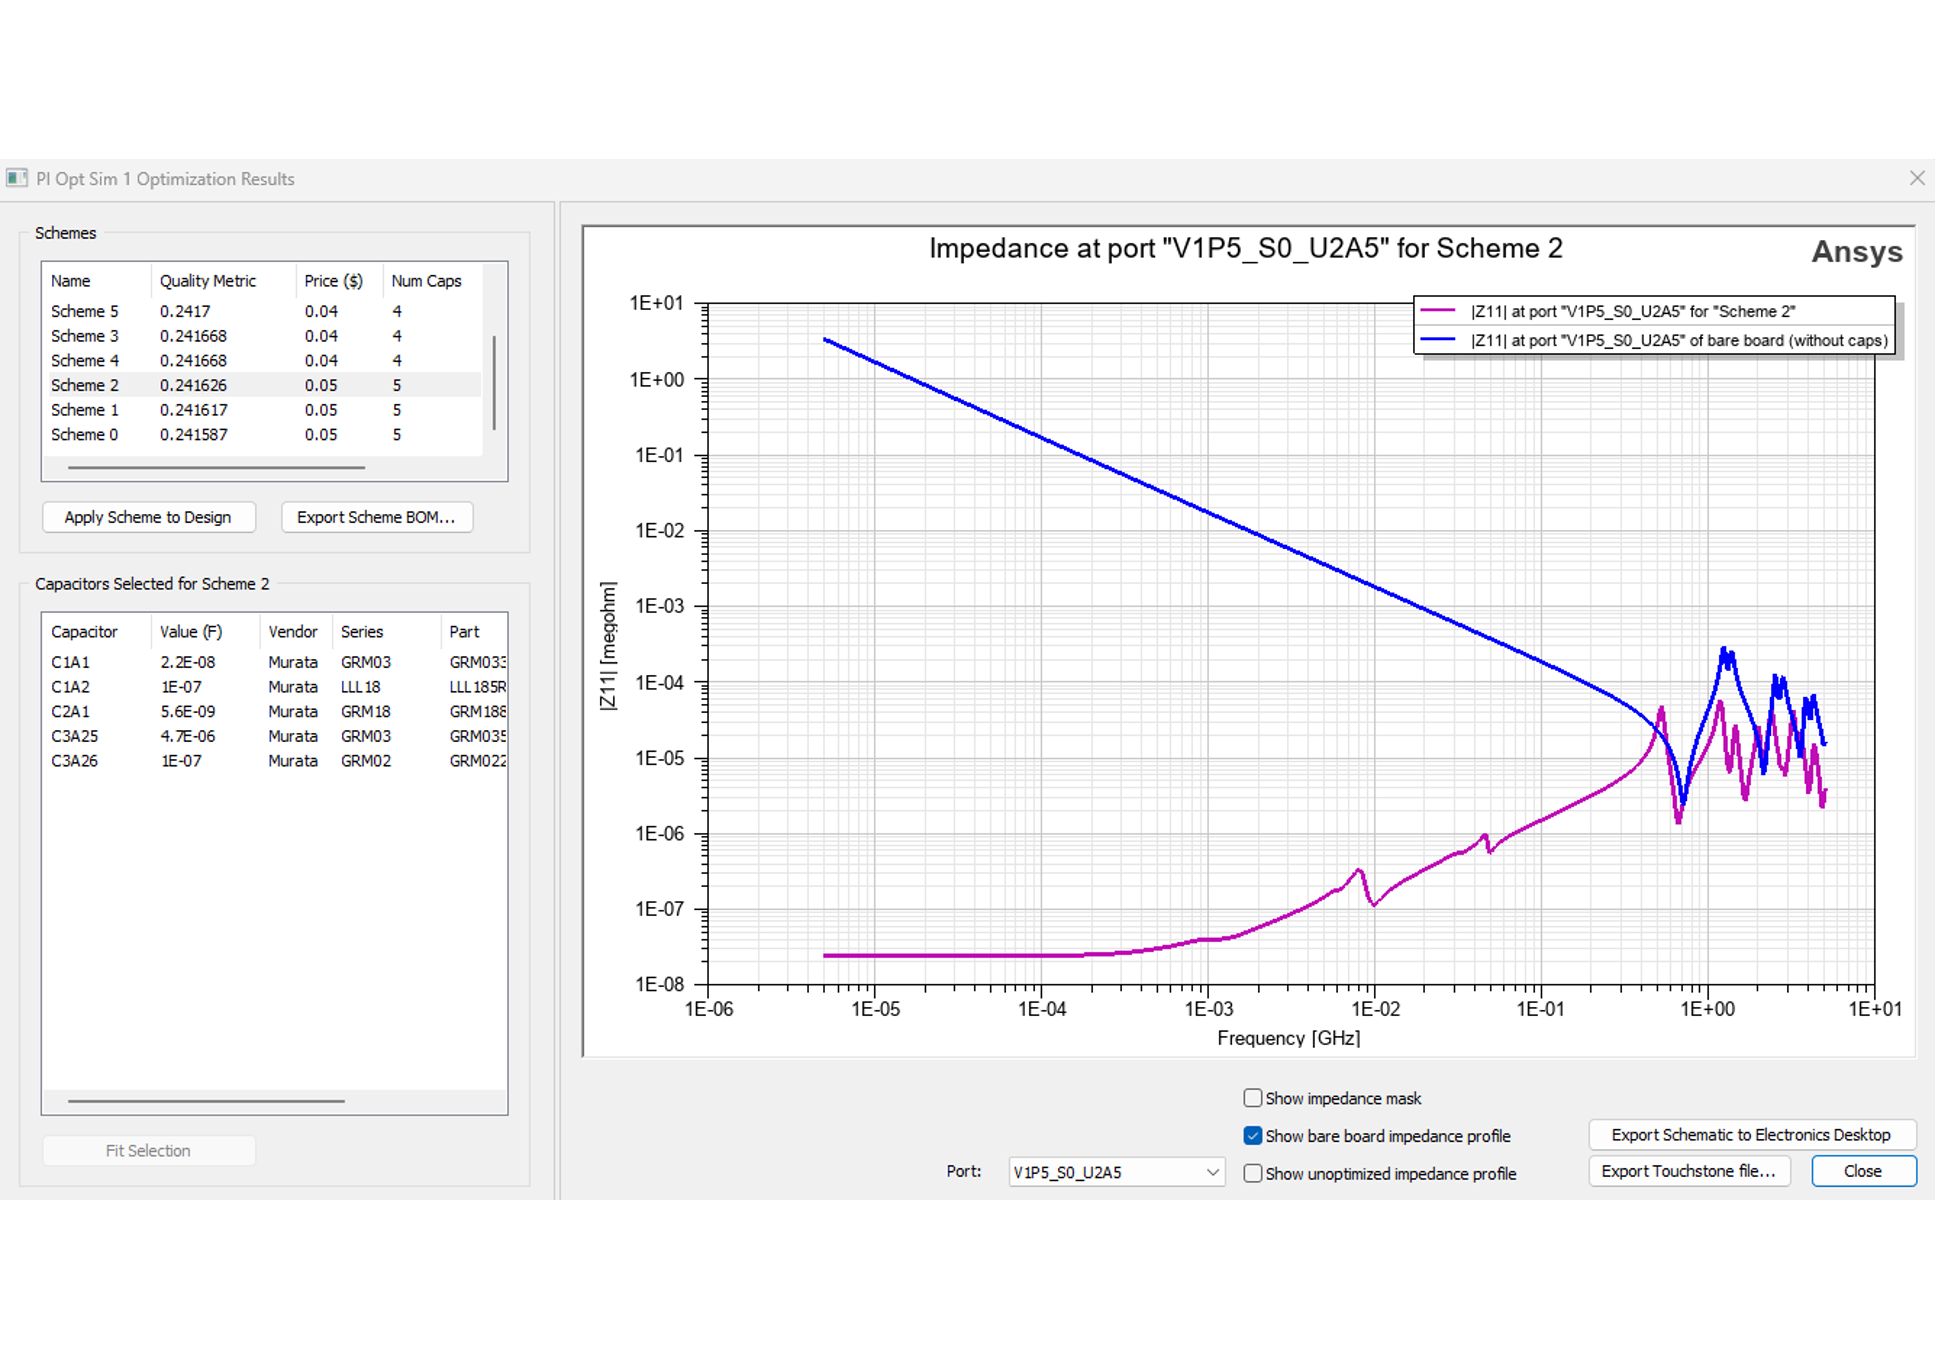1935x1351 pixels.
Task: Click the capacitor table horizontal scrollbar
Action: pos(206,1100)
